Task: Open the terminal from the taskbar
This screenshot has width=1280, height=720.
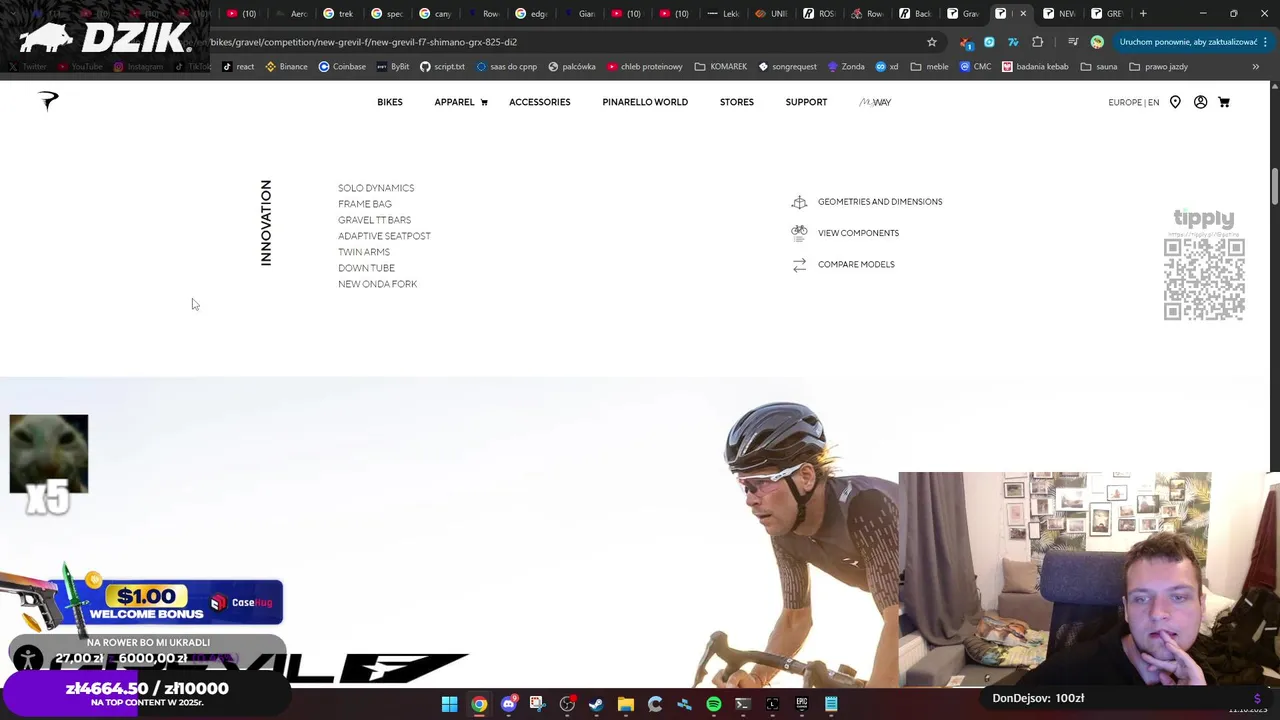Action: [742, 704]
